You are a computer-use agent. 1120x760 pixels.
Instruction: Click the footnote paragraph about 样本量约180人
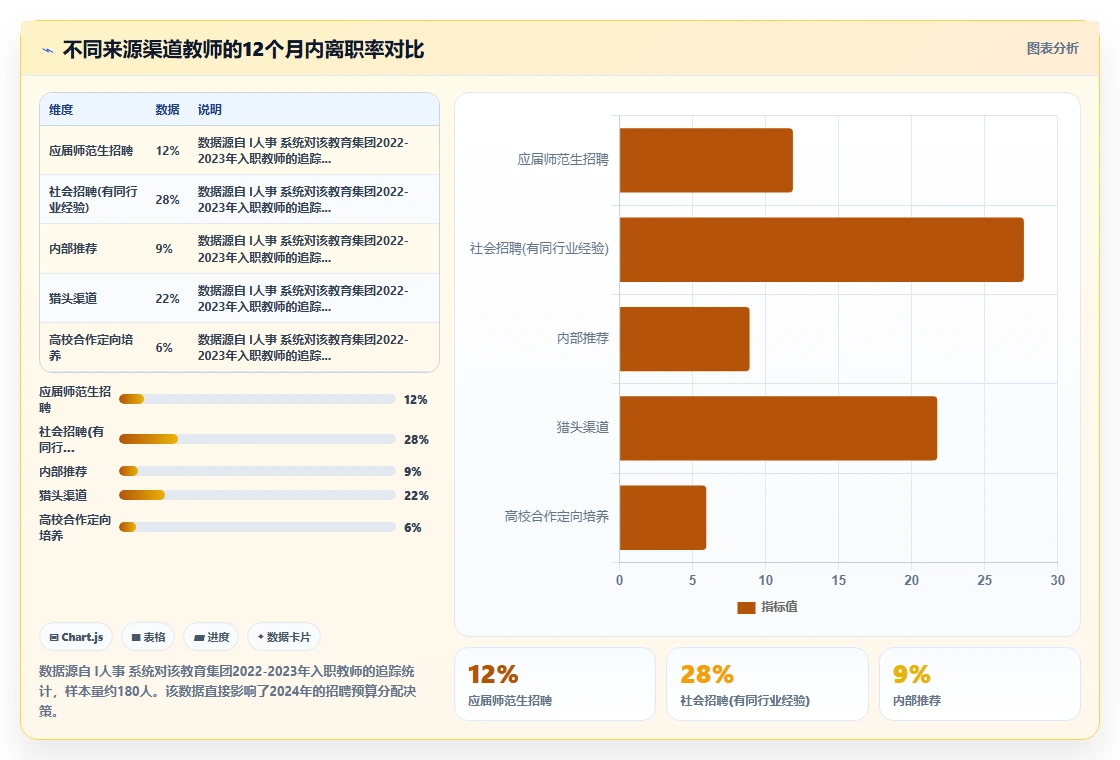tap(227, 691)
